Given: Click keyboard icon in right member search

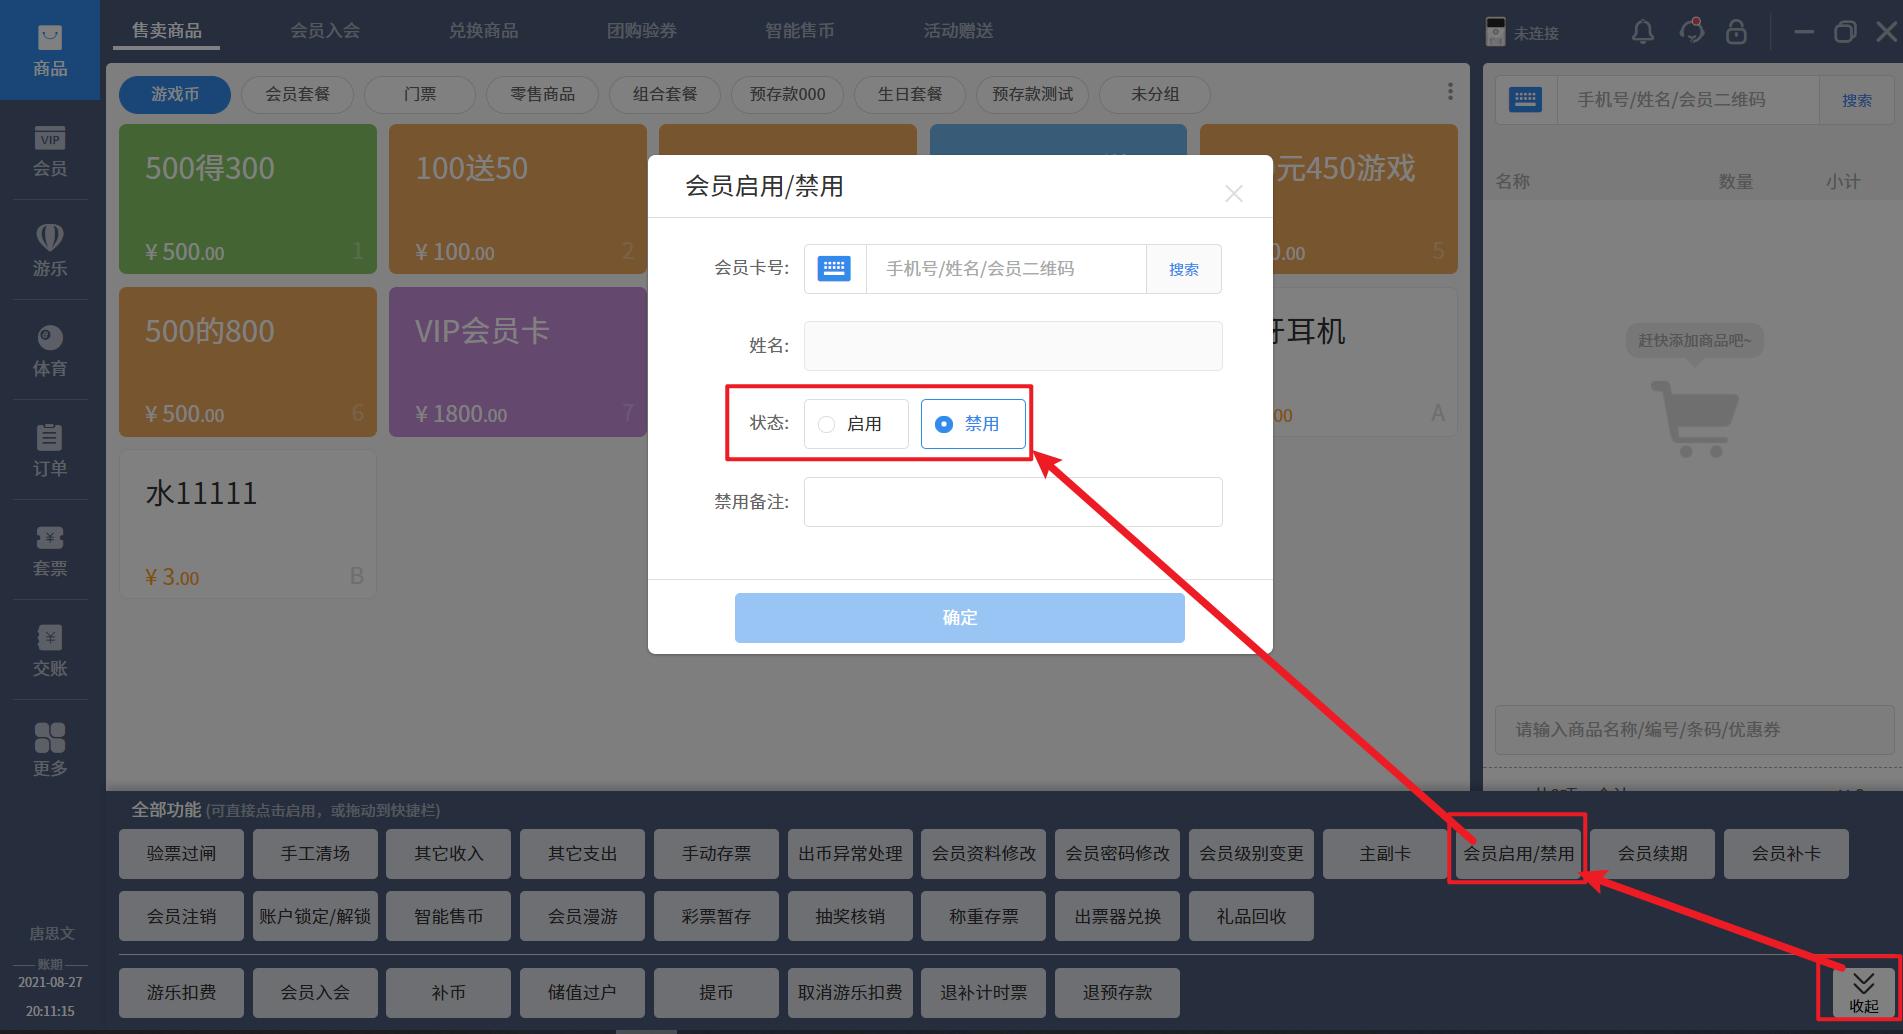Looking at the screenshot, I should 1525,99.
